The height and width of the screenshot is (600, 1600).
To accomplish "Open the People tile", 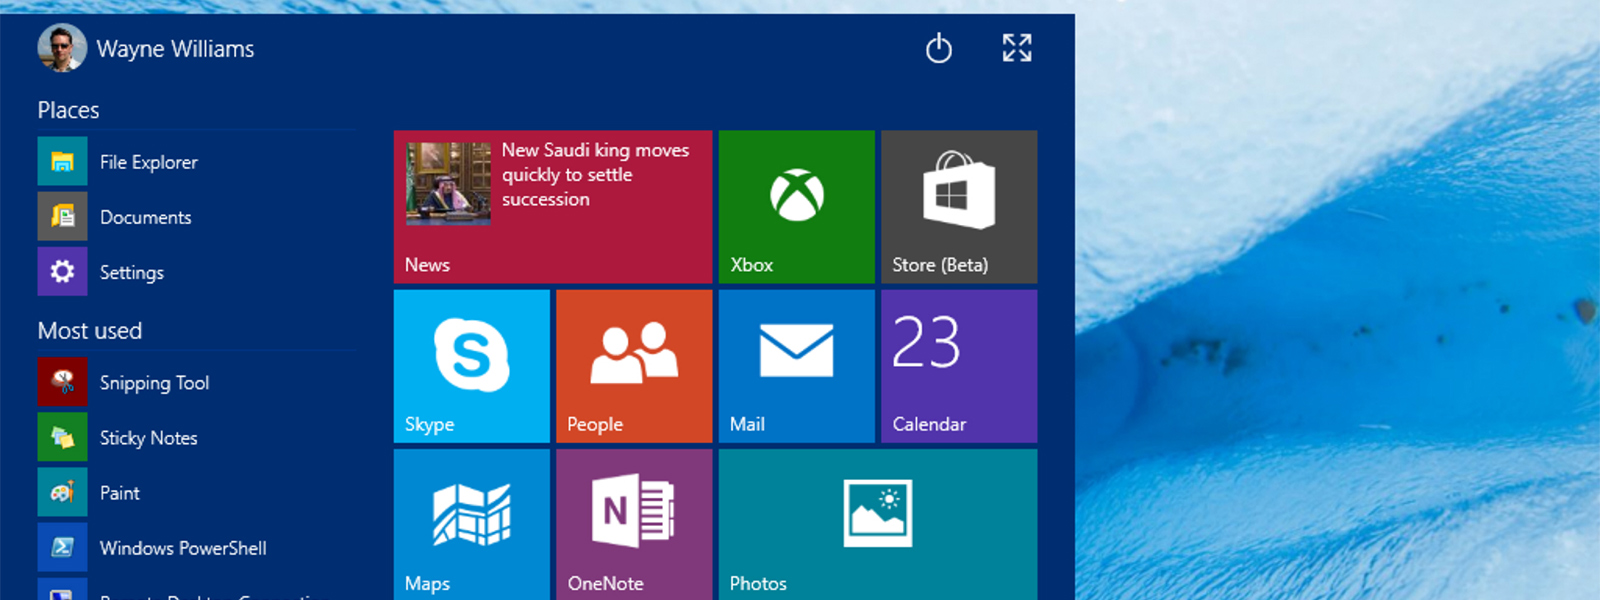I will pos(634,366).
